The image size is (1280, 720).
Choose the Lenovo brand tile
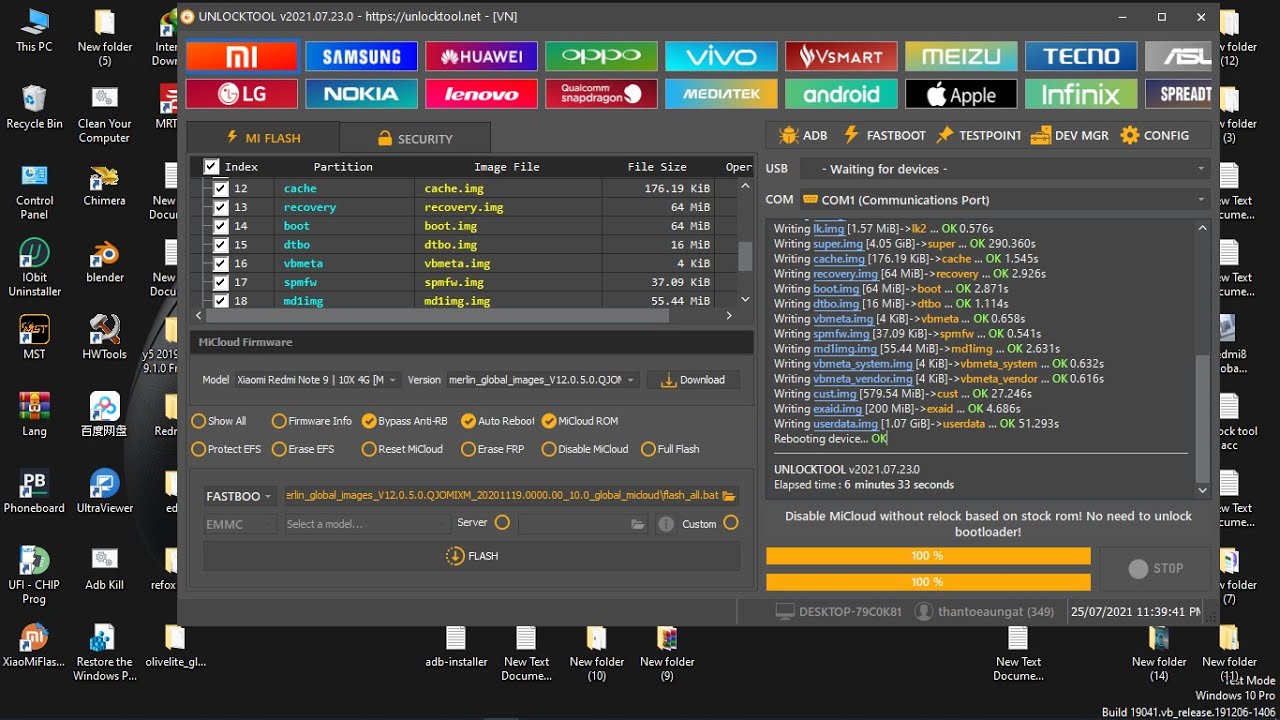tap(481, 94)
